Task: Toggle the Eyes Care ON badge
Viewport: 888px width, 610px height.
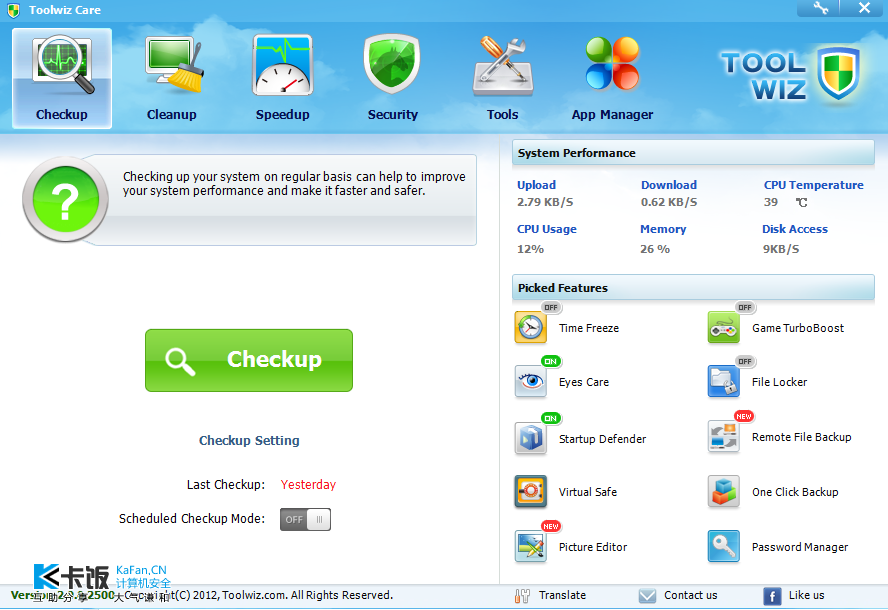Action: [551, 361]
